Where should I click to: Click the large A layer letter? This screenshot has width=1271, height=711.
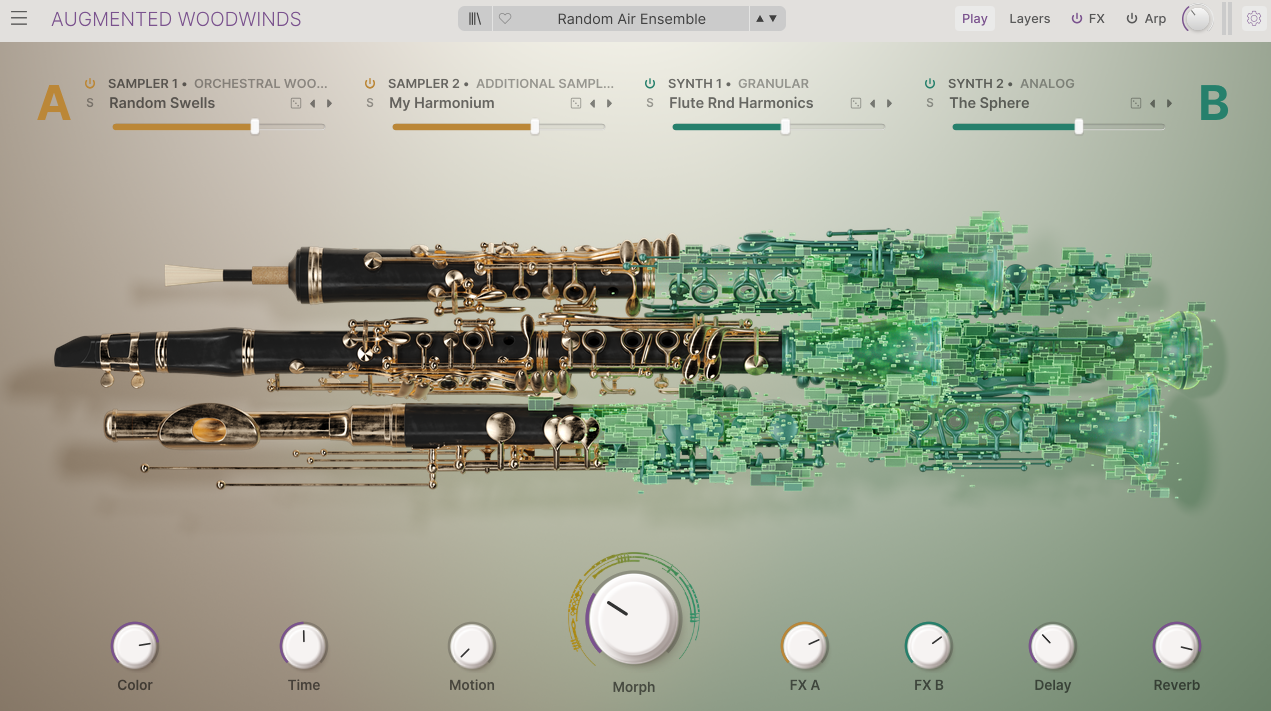[x=54, y=103]
